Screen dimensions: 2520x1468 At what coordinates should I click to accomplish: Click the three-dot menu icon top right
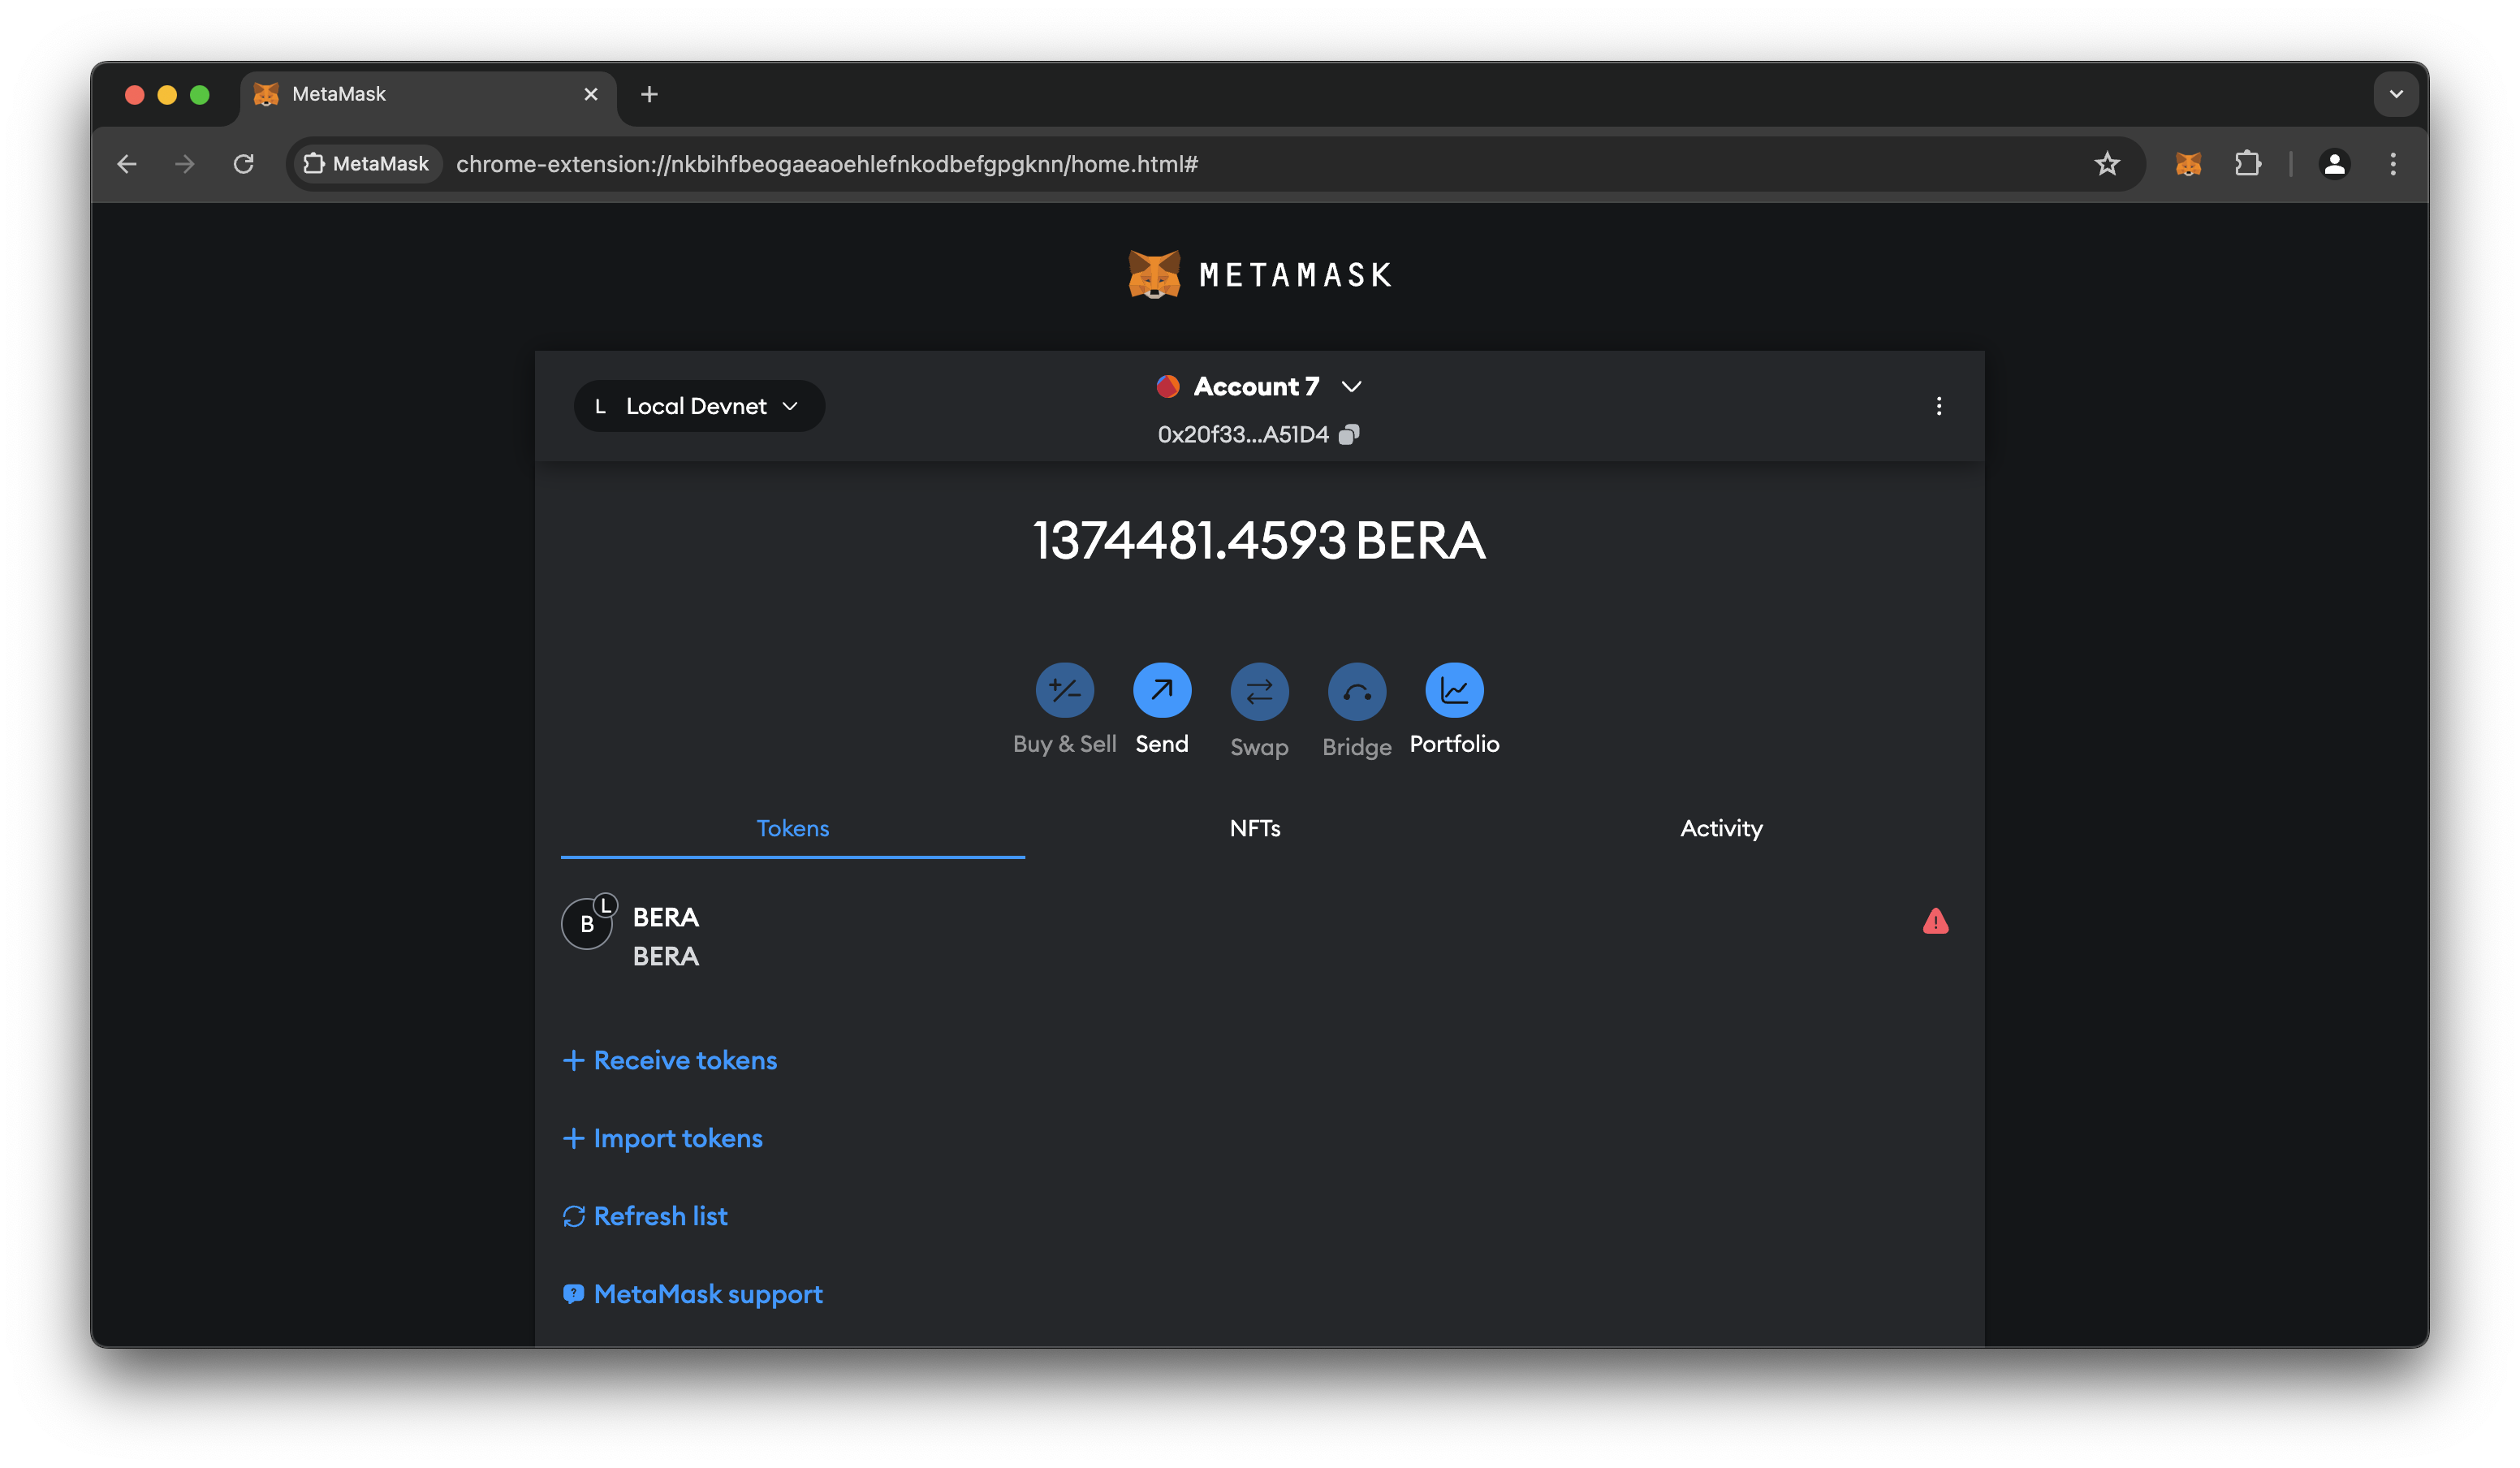click(x=1938, y=405)
